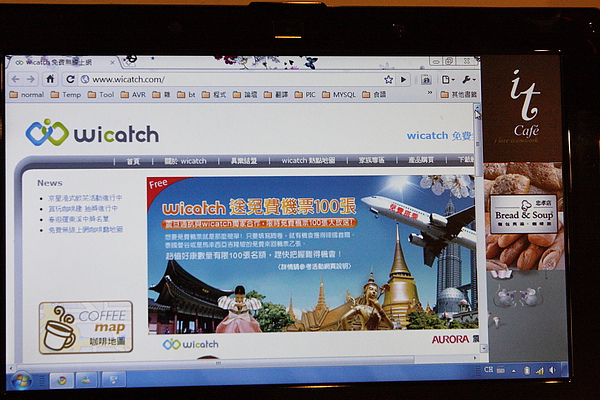This screenshot has height=400, width=600.
Task: Click the fourth News list link
Action: (x=86, y=230)
